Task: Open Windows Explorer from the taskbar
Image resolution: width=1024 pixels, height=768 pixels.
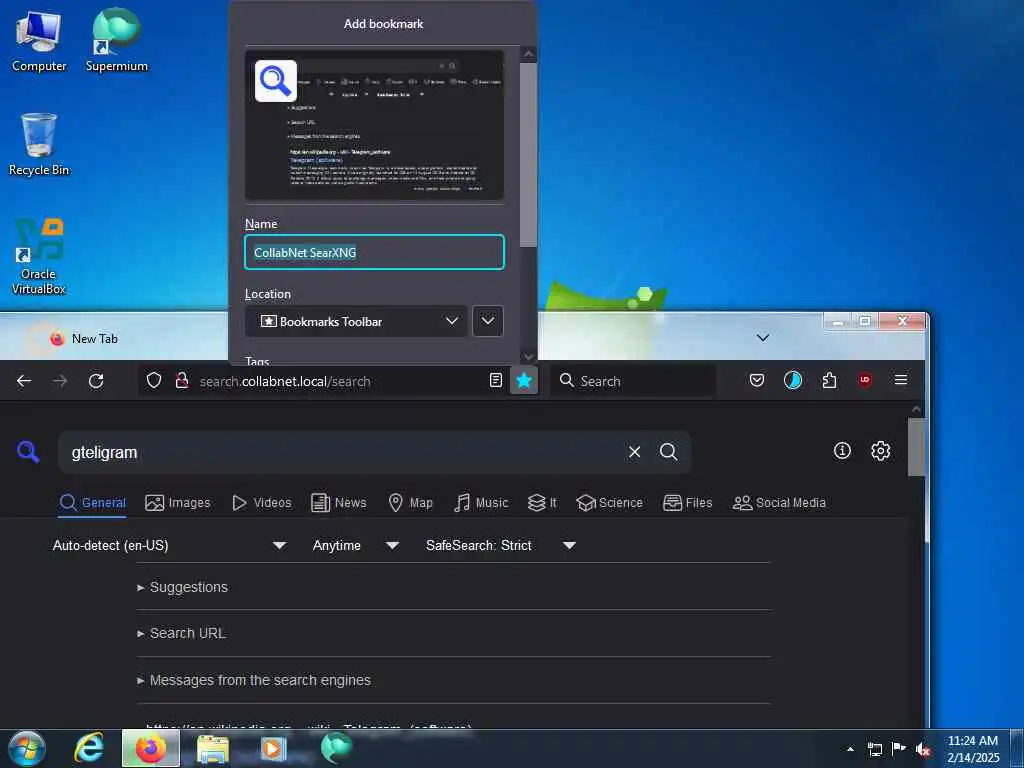Action: (x=213, y=750)
